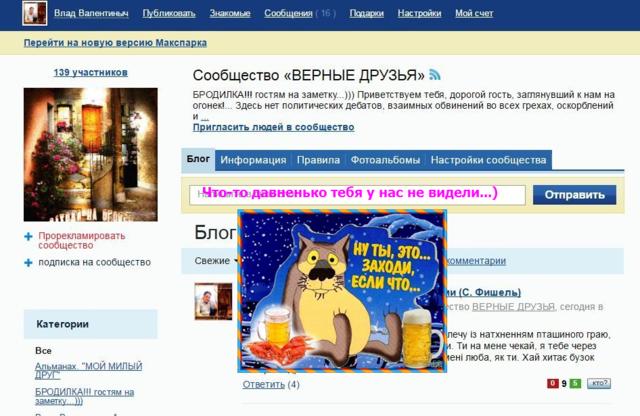Open Настройки in the top bar
640x416 pixels.
(x=419, y=13)
